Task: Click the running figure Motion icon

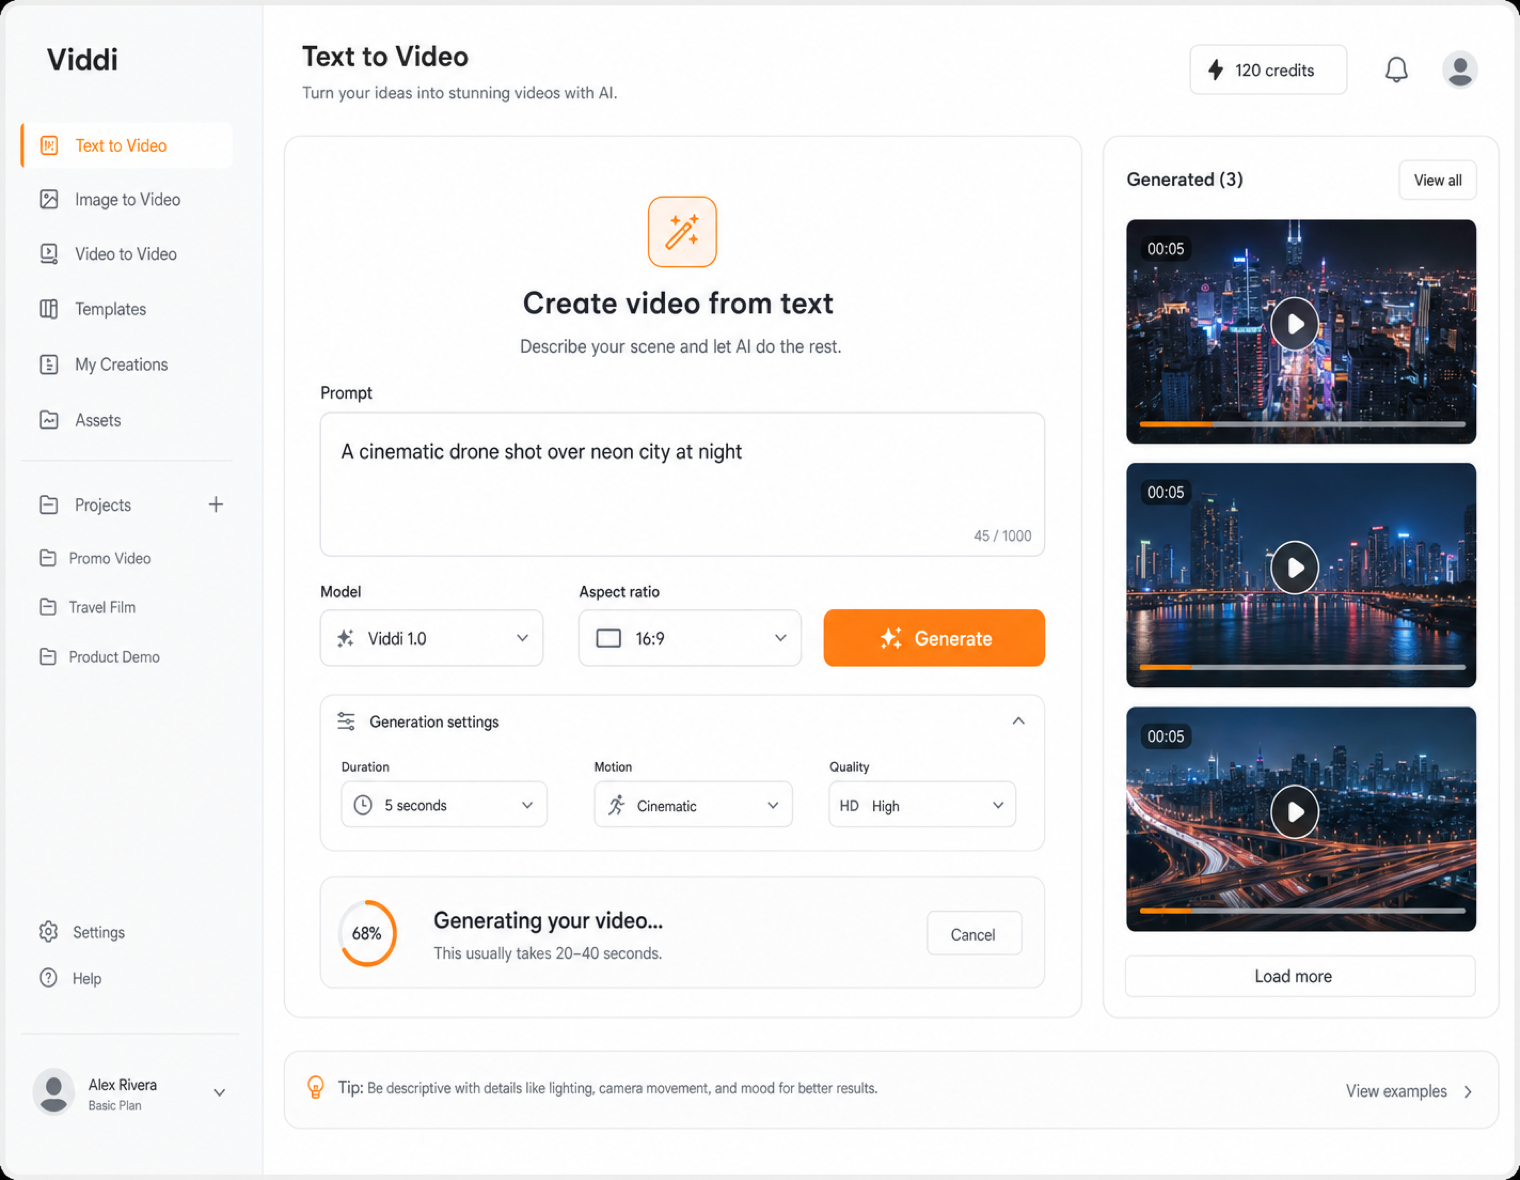Action: [x=616, y=805]
